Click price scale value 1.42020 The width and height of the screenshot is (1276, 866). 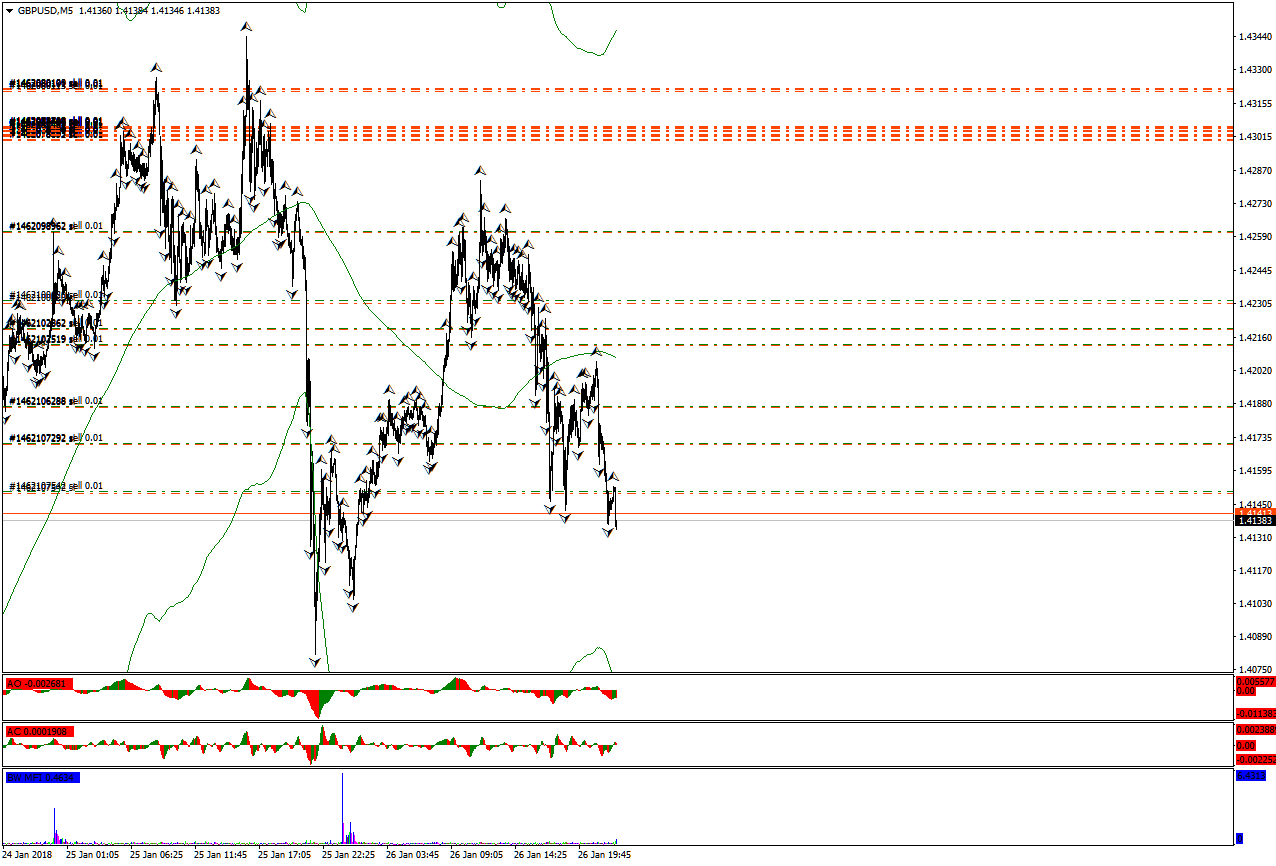[x=1254, y=370]
